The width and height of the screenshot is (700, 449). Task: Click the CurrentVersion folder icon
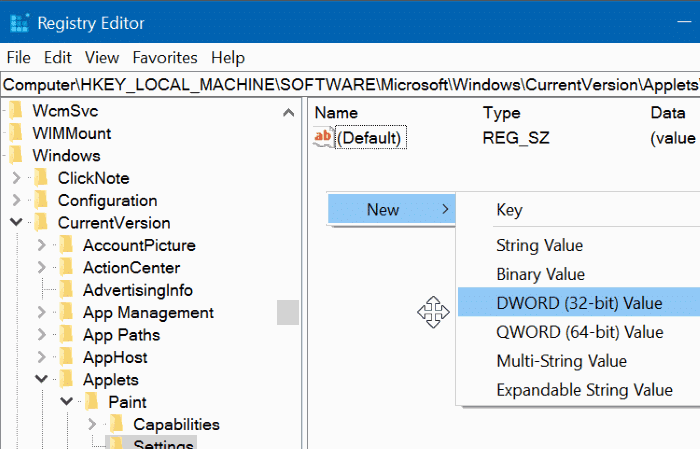[41, 222]
